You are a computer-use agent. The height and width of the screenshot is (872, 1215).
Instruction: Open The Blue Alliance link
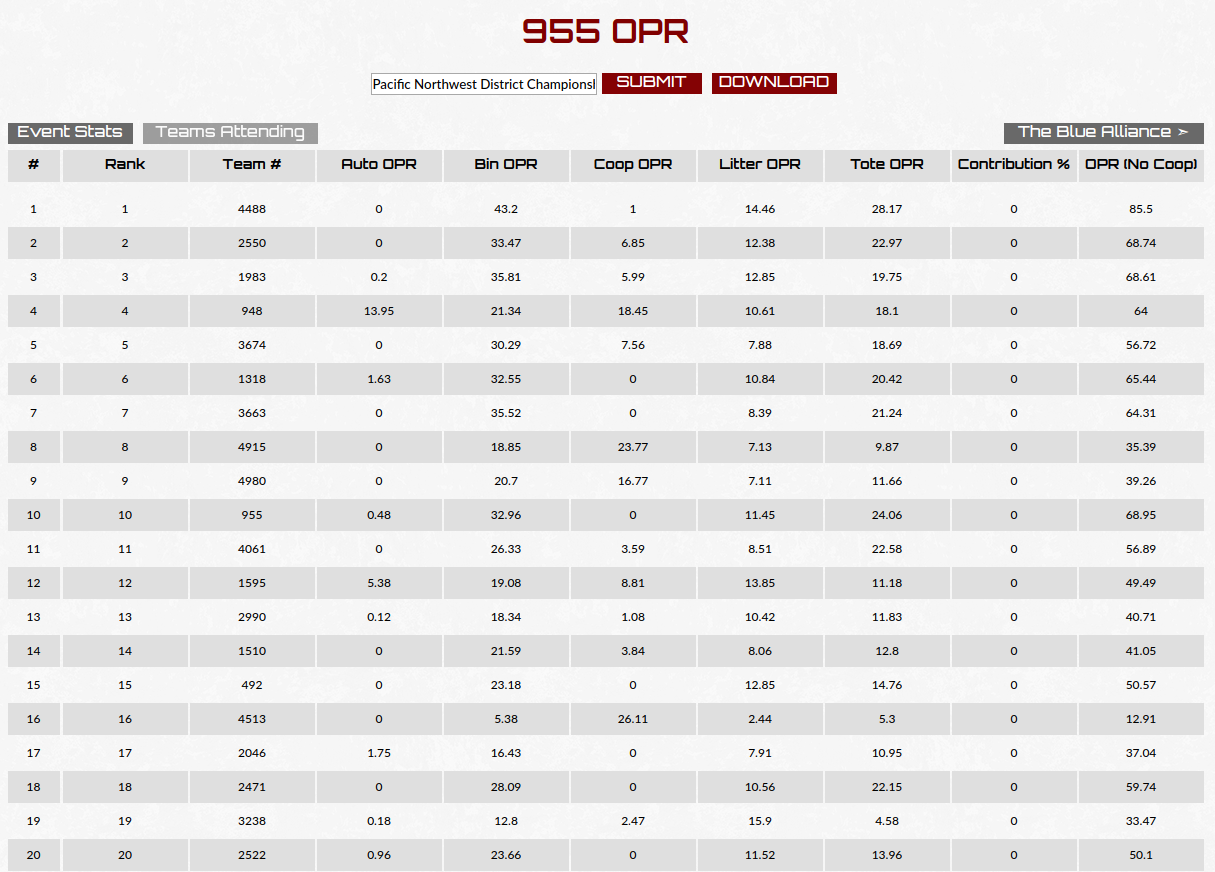(x=1104, y=133)
